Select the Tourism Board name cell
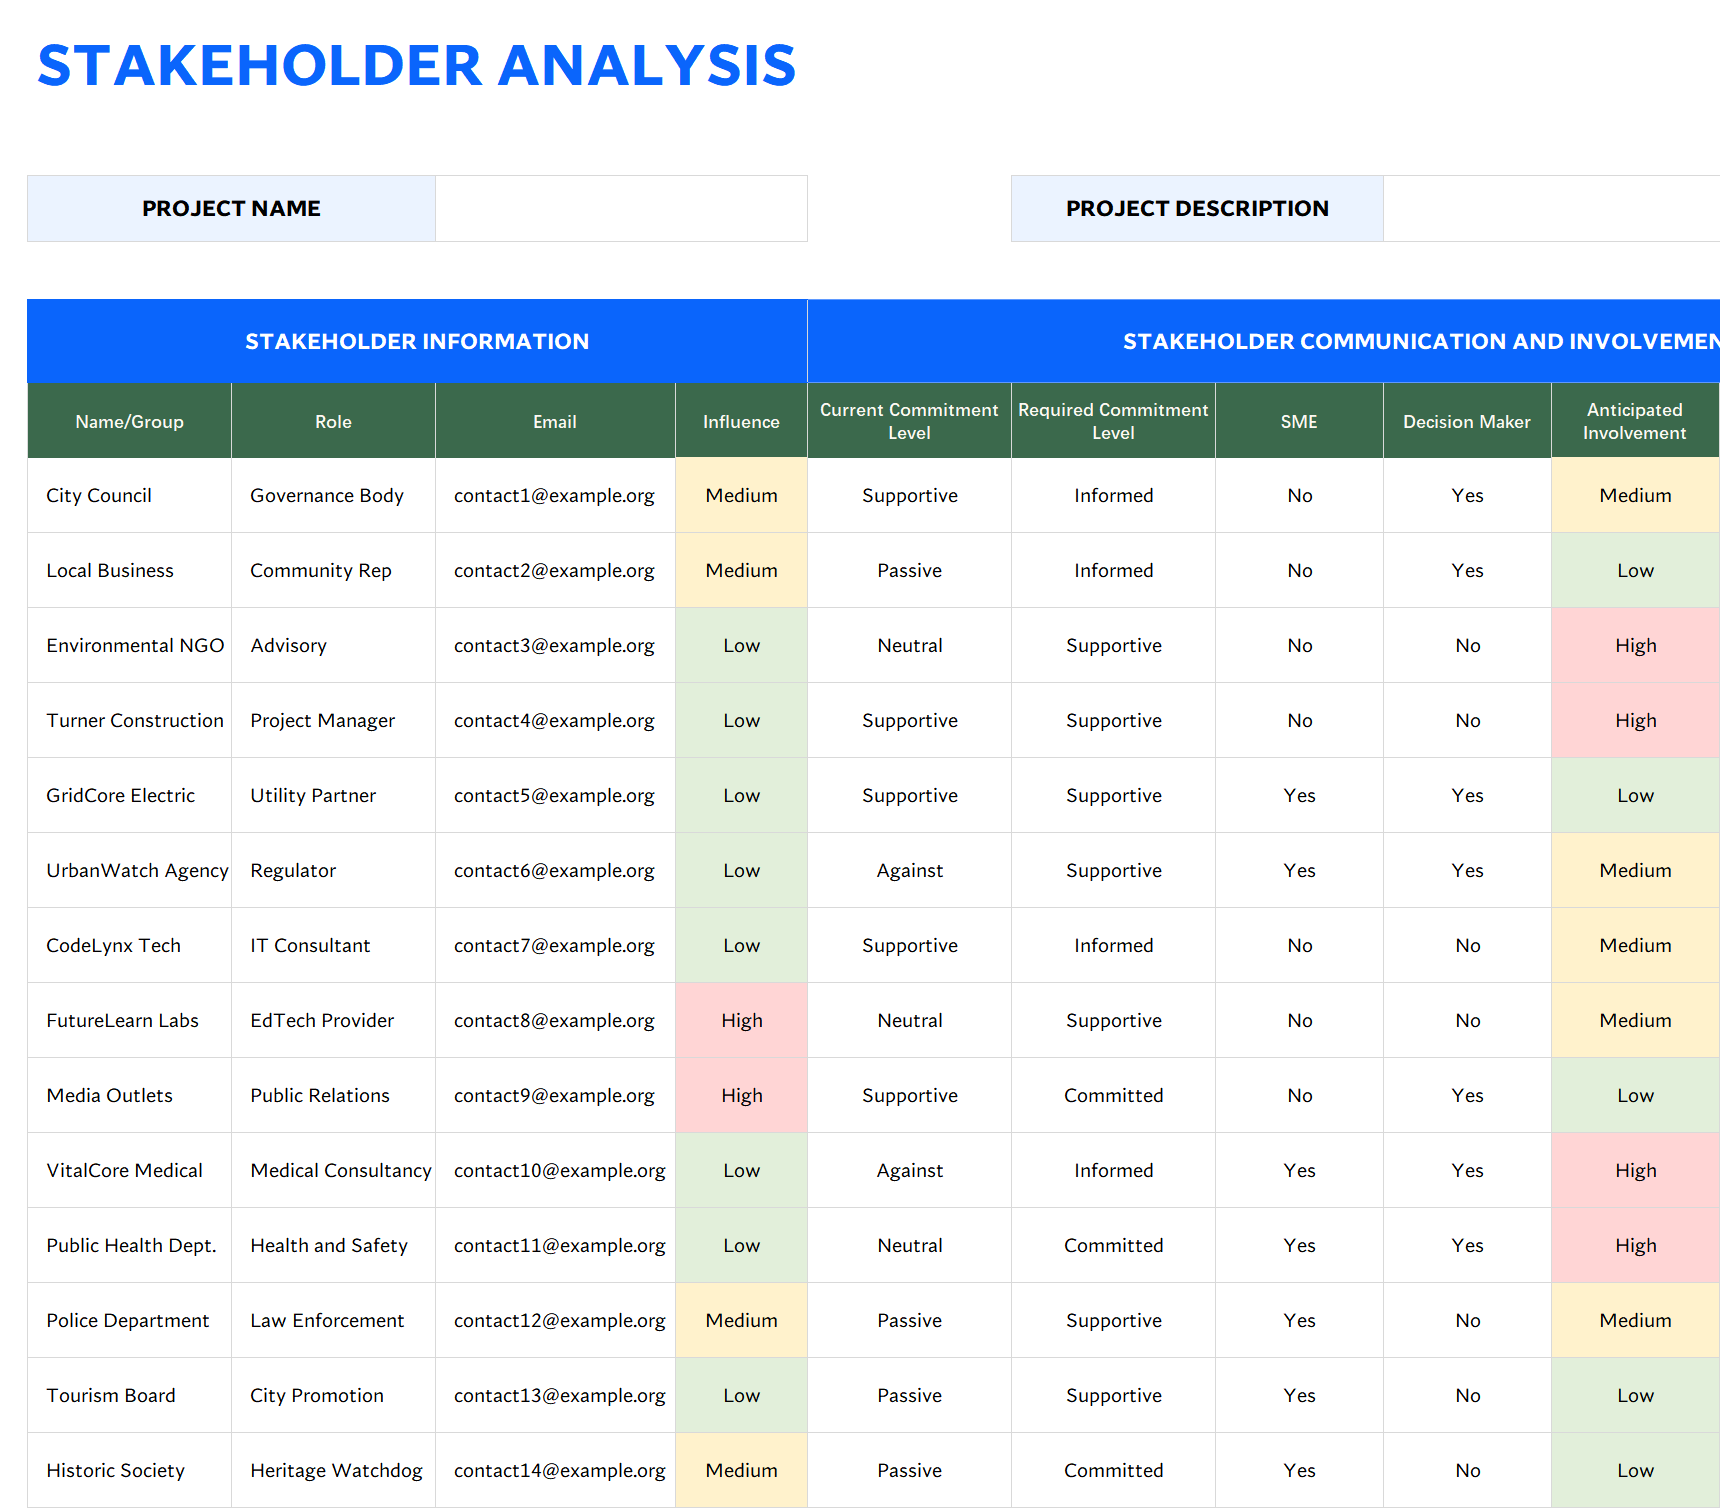Screen dimensions: 1720x1508 (130, 1395)
